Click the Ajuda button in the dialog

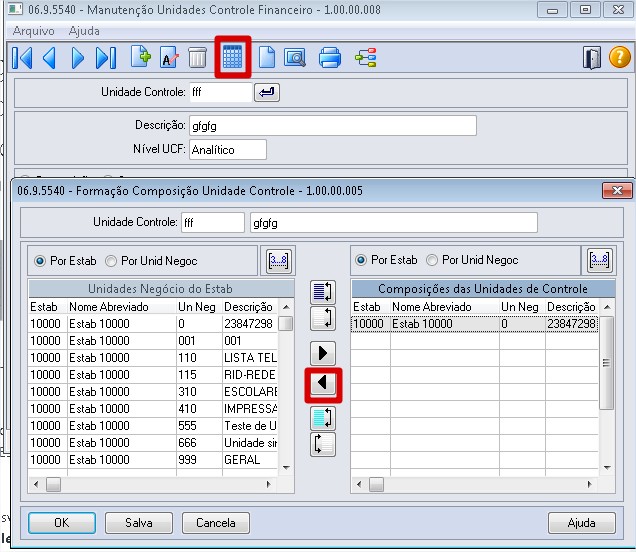click(x=582, y=523)
